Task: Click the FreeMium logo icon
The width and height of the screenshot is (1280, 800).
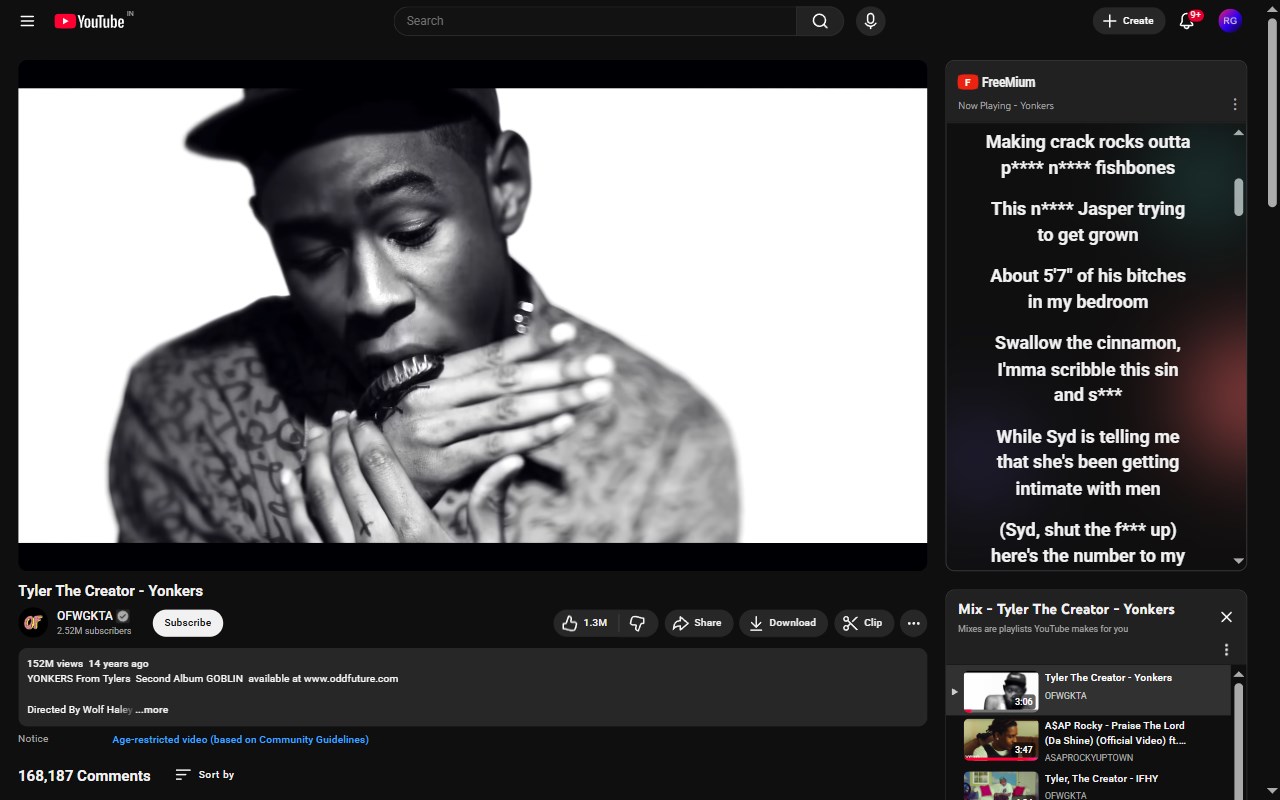Action: point(967,82)
